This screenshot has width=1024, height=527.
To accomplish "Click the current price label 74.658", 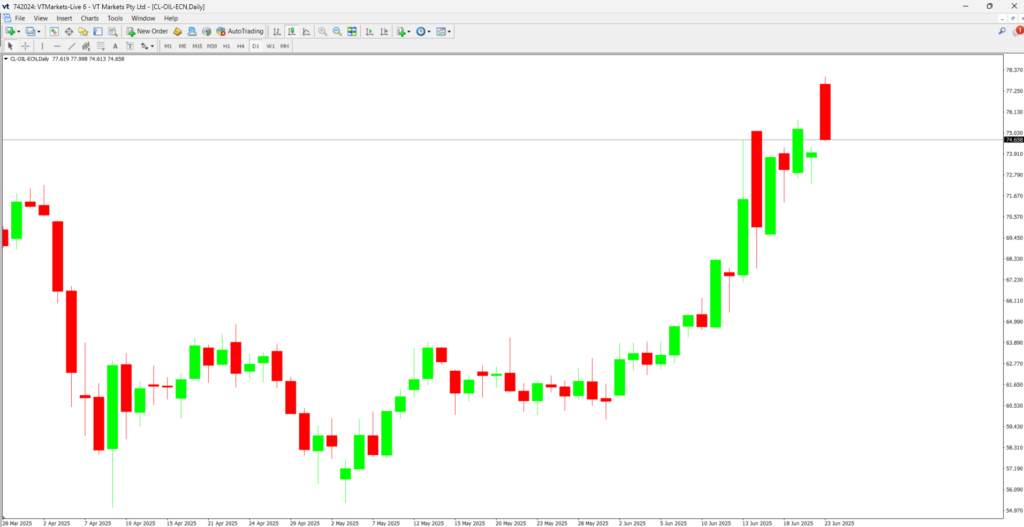I will (x=1014, y=140).
